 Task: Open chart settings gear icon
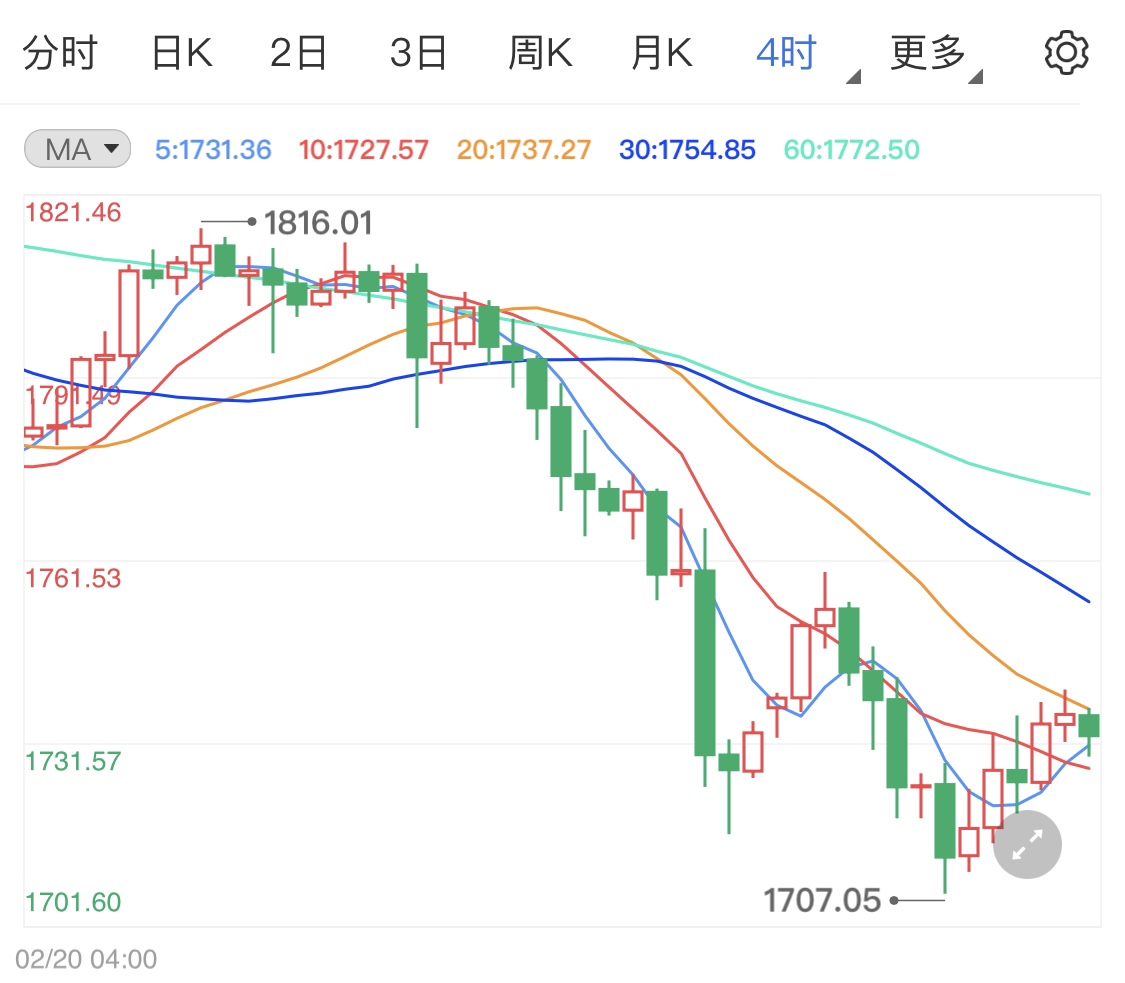pos(1066,52)
